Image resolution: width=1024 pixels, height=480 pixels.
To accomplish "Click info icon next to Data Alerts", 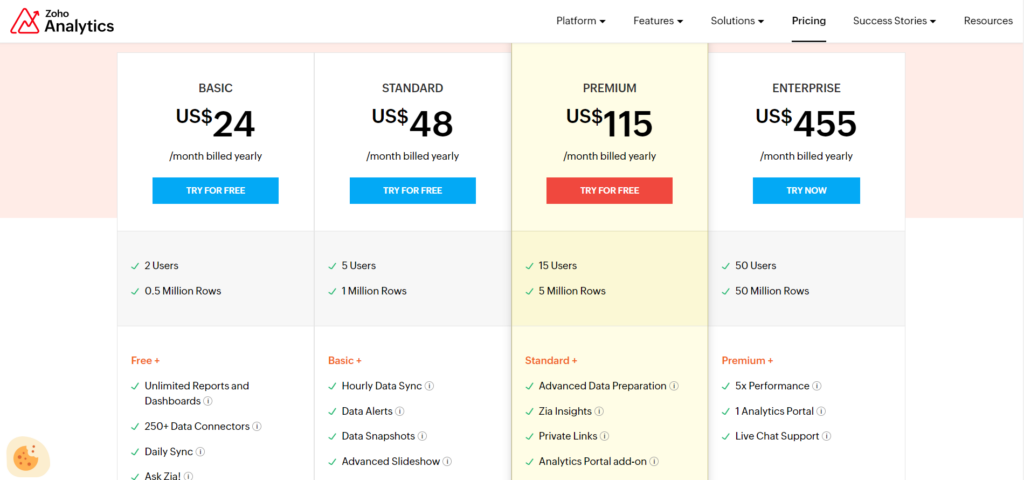I will pyautogui.click(x=400, y=411).
